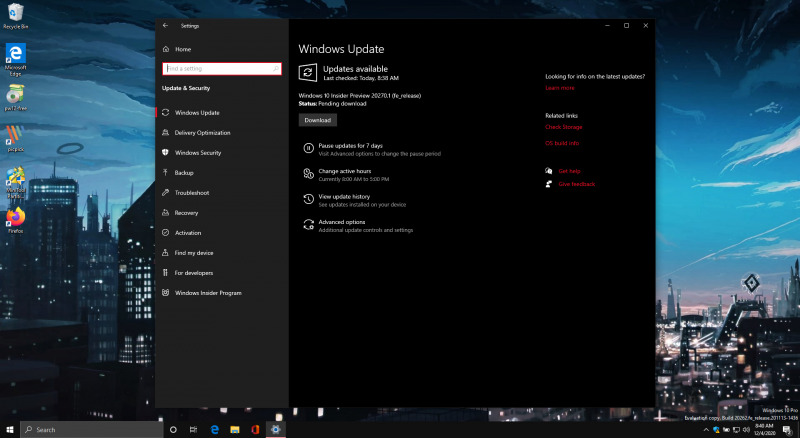Image resolution: width=800 pixels, height=438 pixels.
Task: Click the Windows Update sidebar sync icon
Action: point(165,113)
